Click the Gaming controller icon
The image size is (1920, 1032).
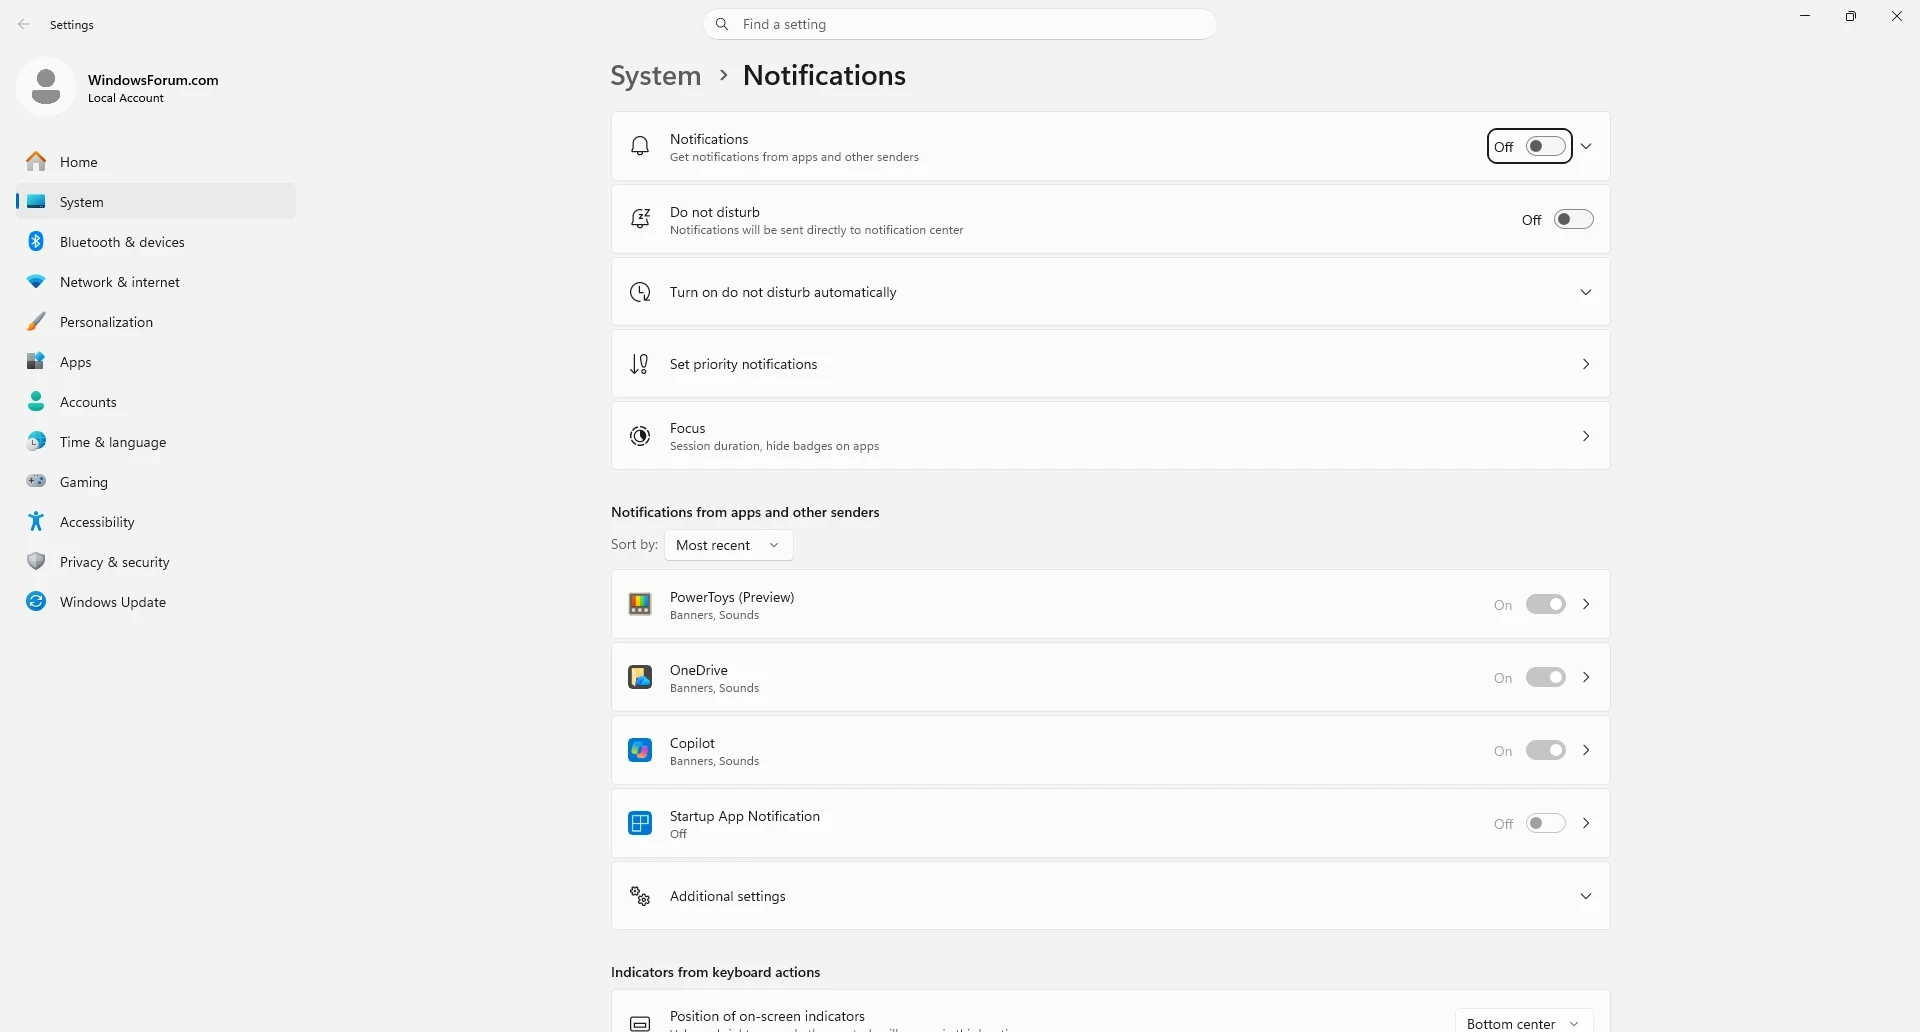click(x=36, y=481)
